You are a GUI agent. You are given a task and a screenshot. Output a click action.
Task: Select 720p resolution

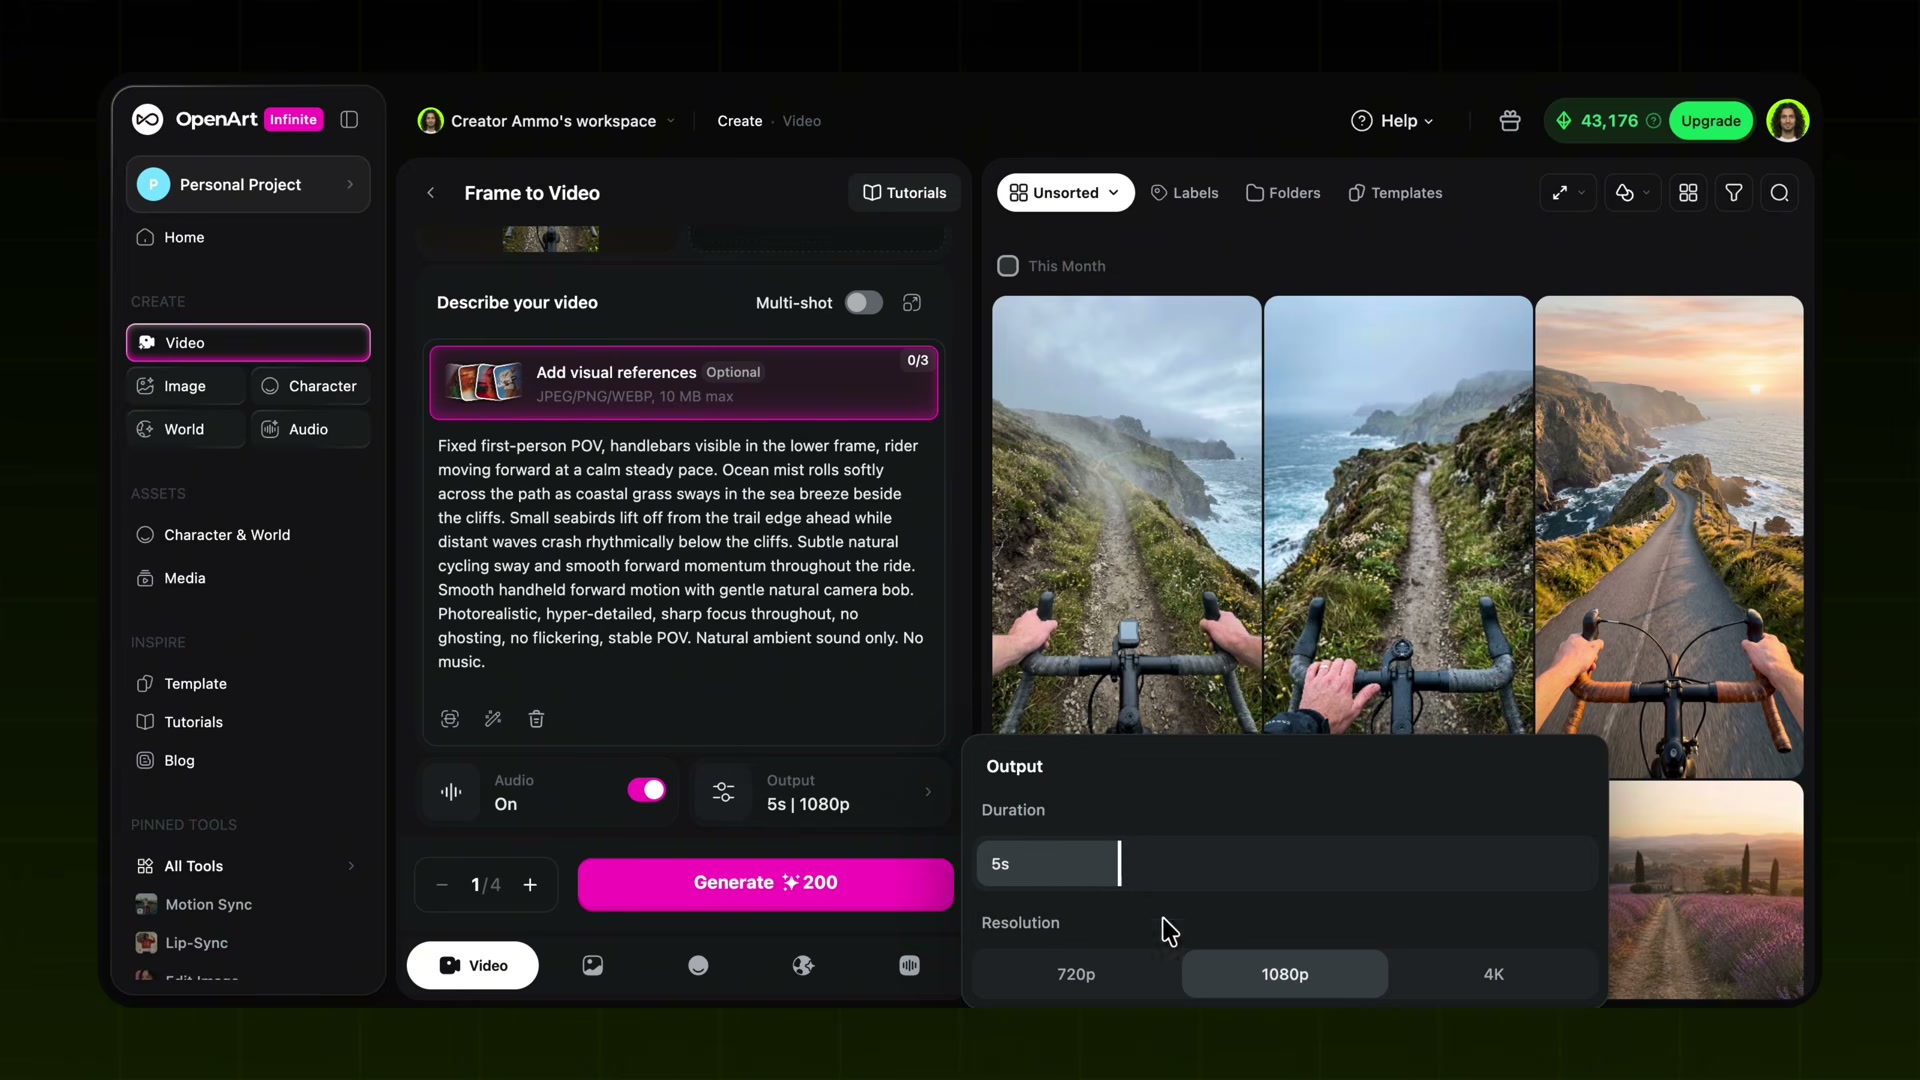pyautogui.click(x=1076, y=974)
